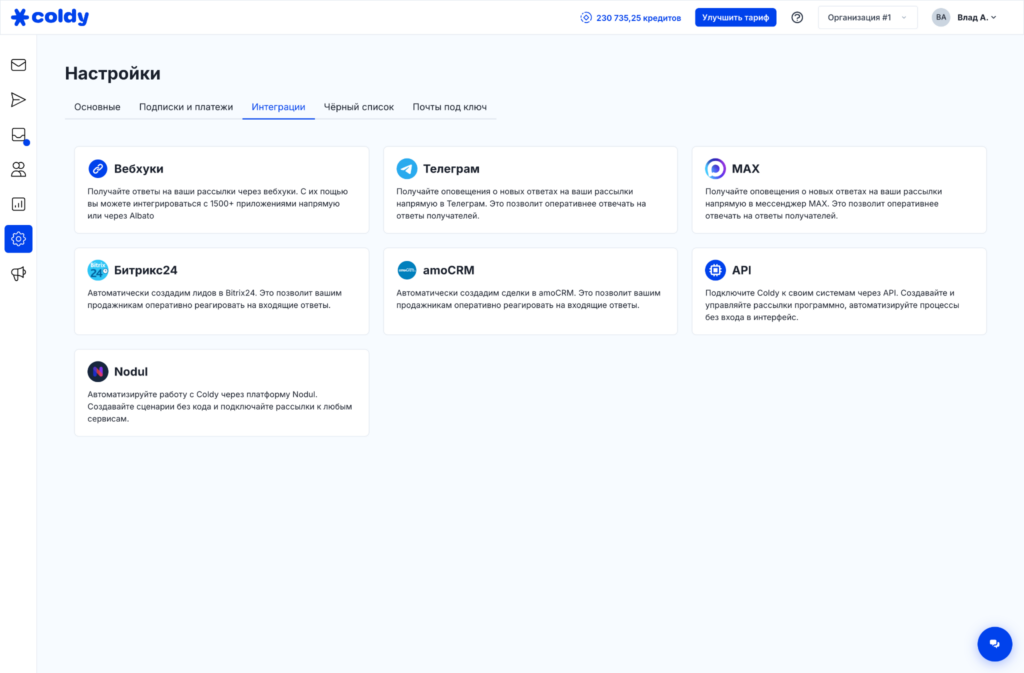Click the amoCRM deals description text
The height and width of the screenshot is (673, 1024).
pyautogui.click(x=528, y=299)
